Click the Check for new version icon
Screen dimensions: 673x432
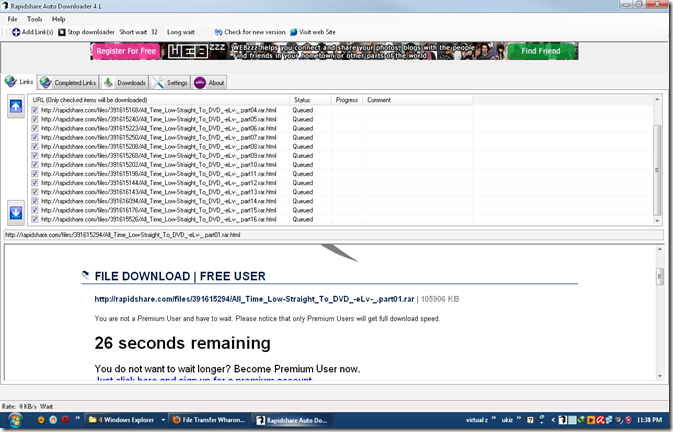(x=218, y=32)
